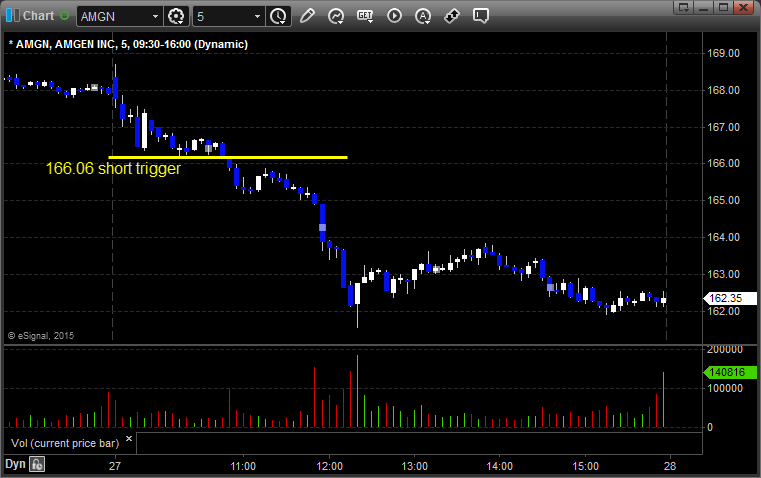
Task: Open the alerts circled-A menu
Action: pyautogui.click(x=423, y=16)
